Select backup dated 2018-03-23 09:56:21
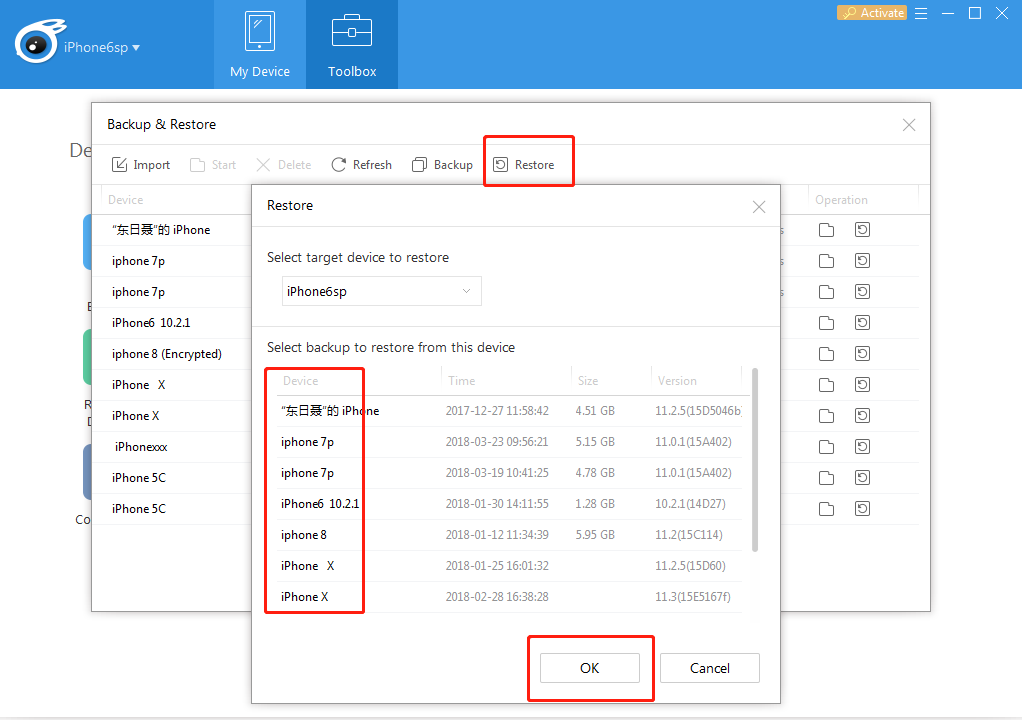 [509, 442]
